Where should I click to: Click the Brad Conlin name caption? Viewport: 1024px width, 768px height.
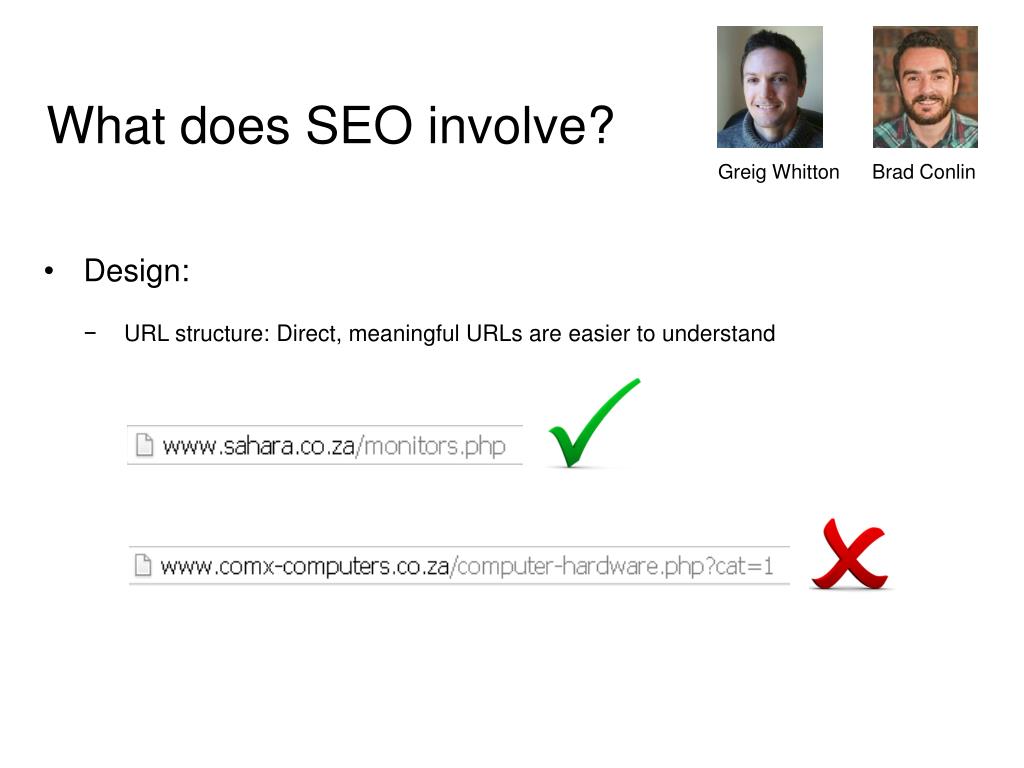tap(923, 172)
